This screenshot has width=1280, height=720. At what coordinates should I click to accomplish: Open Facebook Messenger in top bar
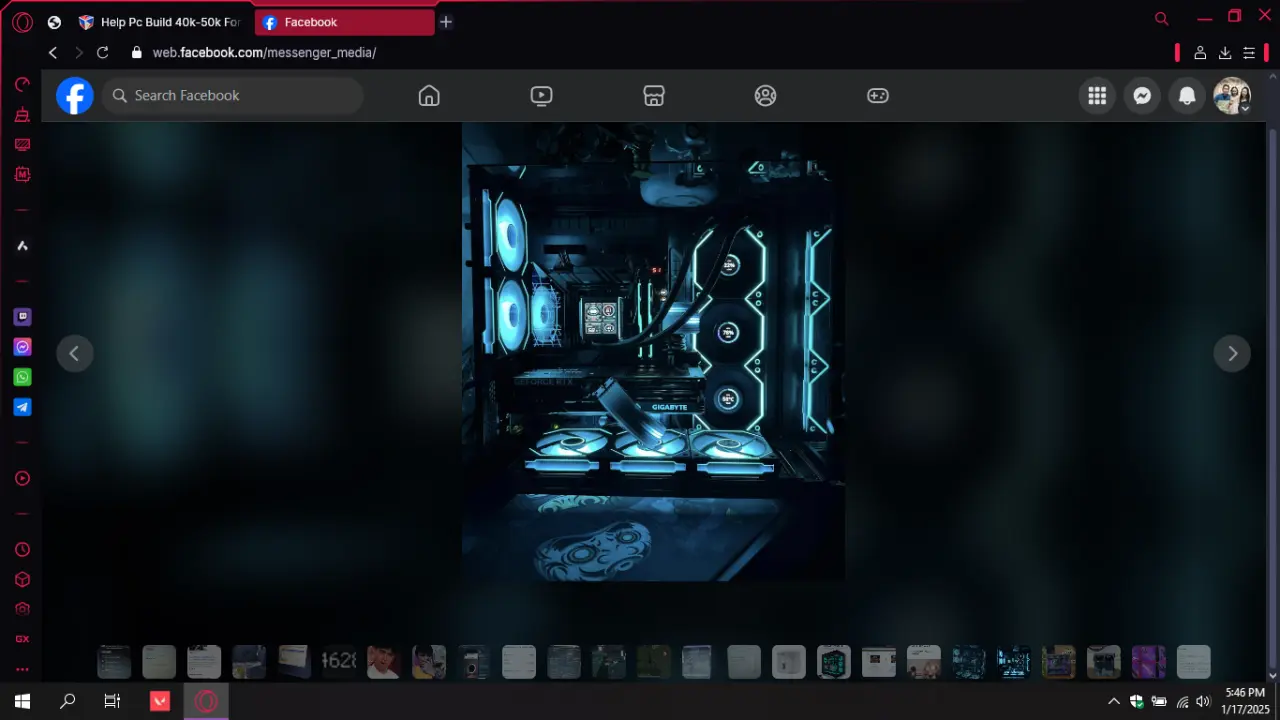pyautogui.click(x=1142, y=96)
